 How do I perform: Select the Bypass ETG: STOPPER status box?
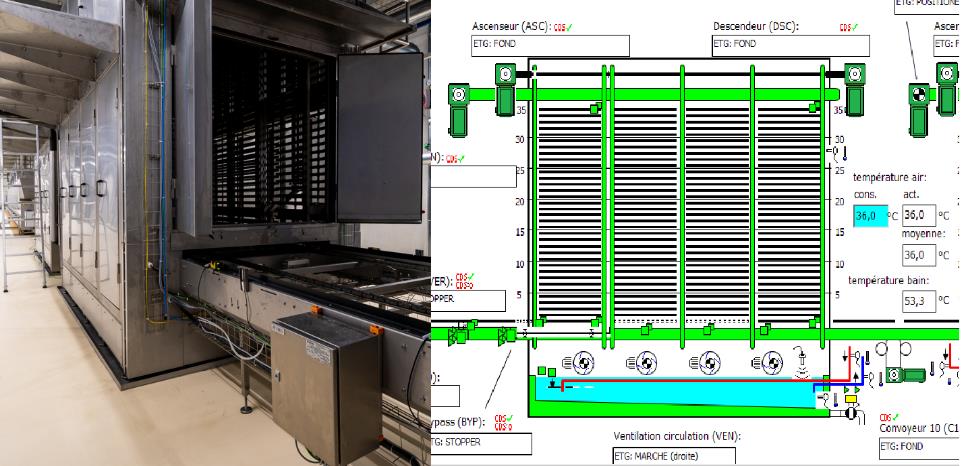tap(480, 443)
